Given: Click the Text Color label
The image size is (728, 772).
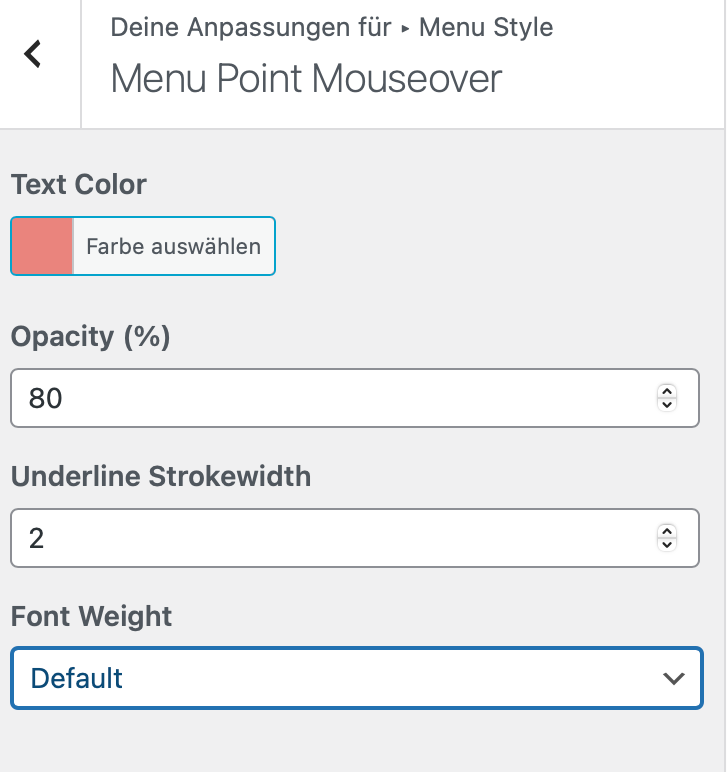Looking at the screenshot, I should [x=79, y=185].
